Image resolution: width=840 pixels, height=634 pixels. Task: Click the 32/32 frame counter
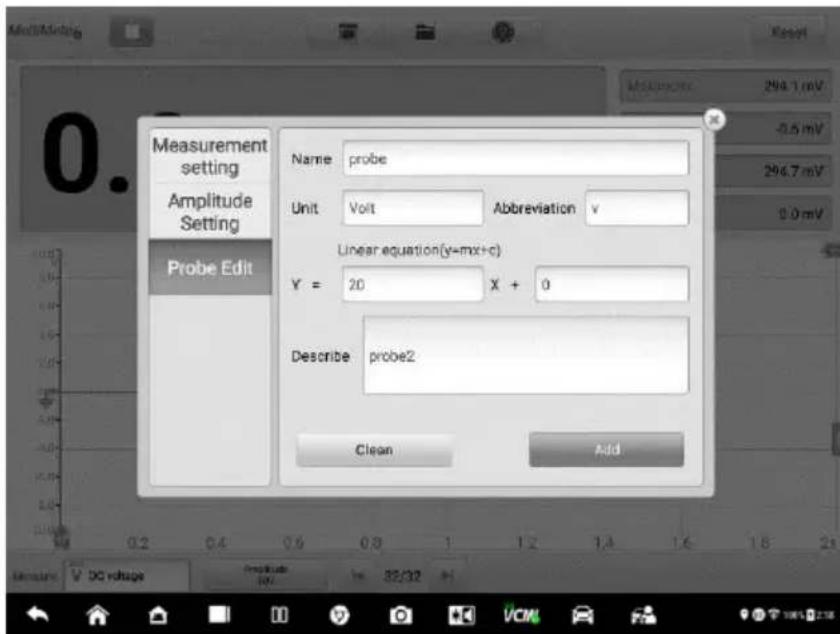[402, 576]
